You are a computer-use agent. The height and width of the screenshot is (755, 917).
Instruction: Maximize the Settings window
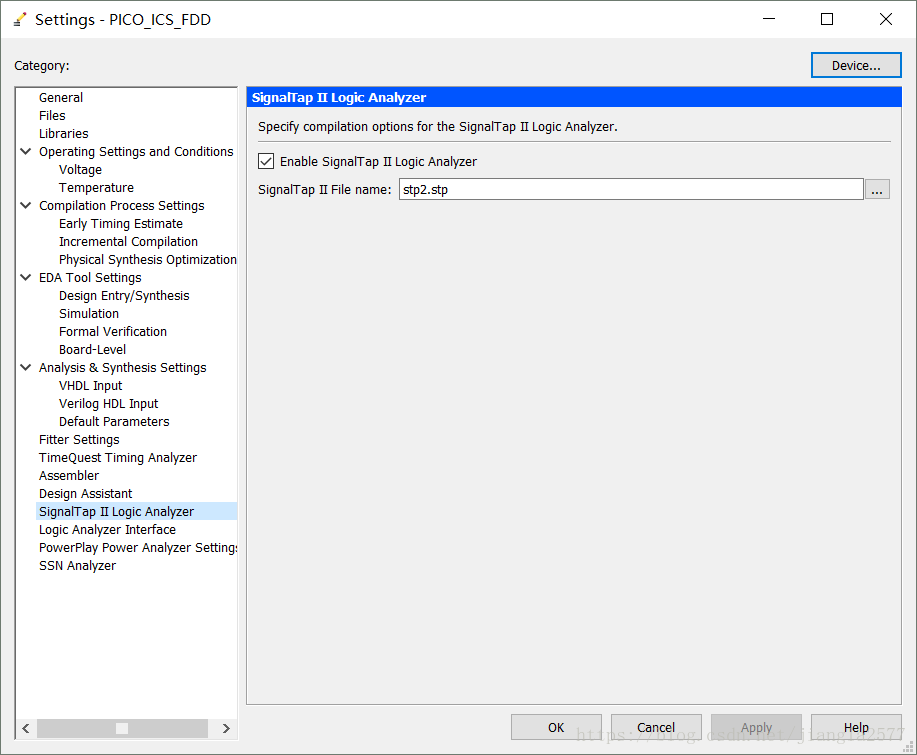pyautogui.click(x=827, y=19)
